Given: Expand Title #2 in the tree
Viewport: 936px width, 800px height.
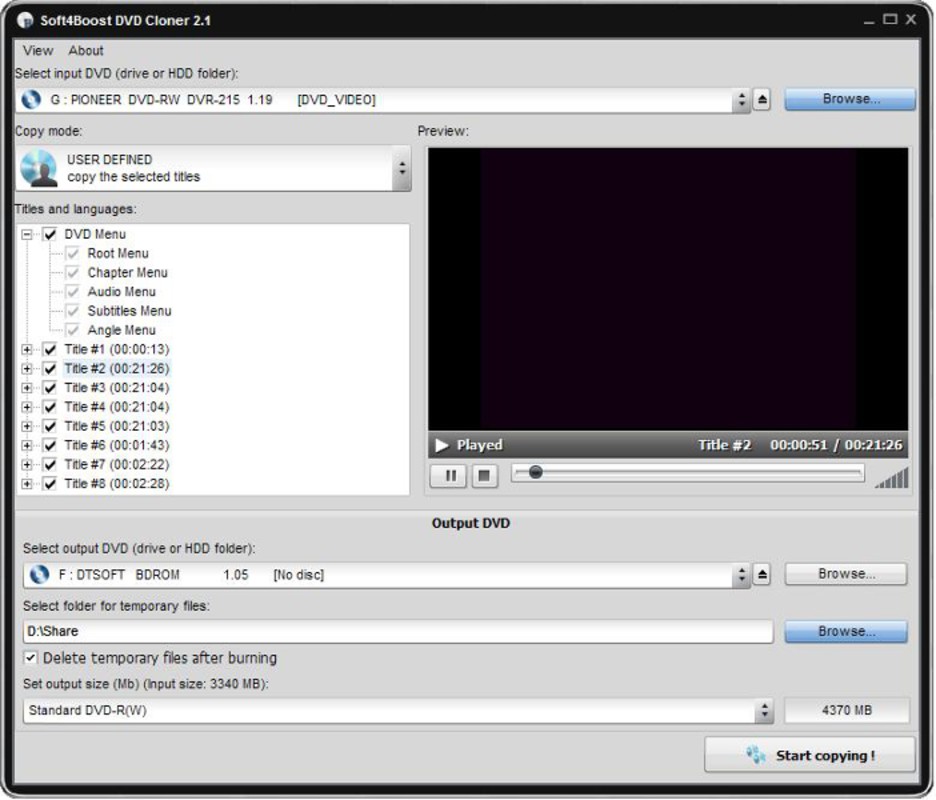Looking at the screenshot, I should pyautogui.click(x=26, y=368).
